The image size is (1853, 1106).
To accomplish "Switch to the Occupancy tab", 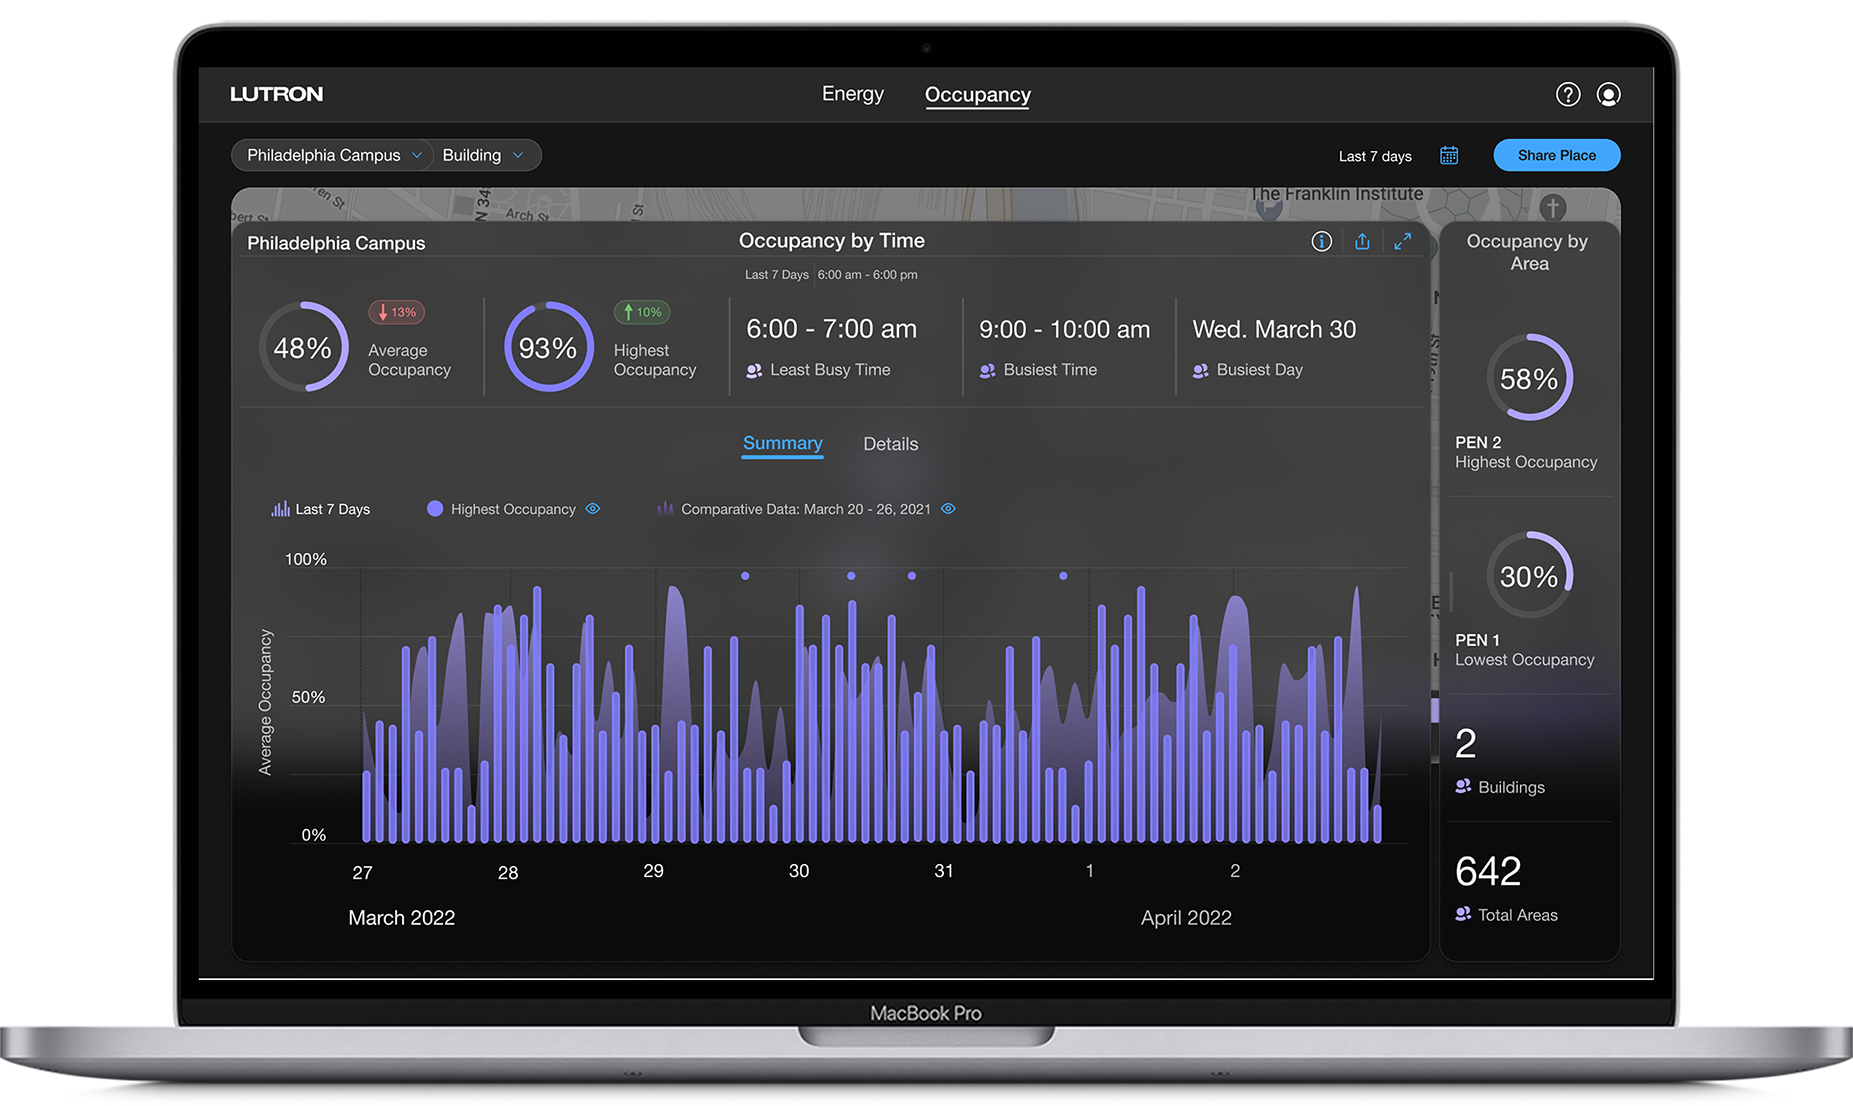I will click(977, 95).
